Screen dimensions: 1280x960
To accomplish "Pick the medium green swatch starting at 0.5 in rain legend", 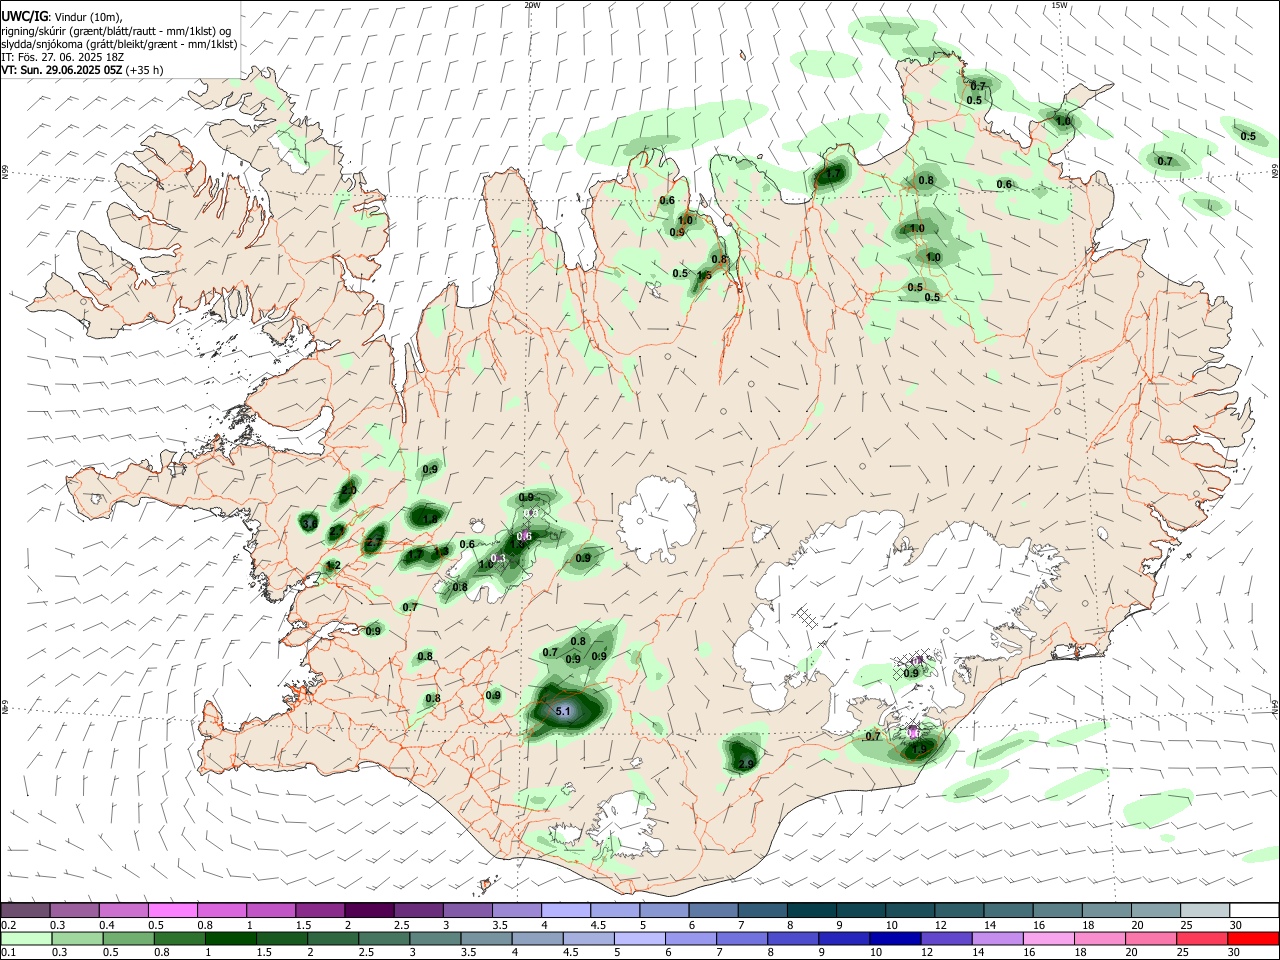I will pyautogui.click(x=129, y=939).
